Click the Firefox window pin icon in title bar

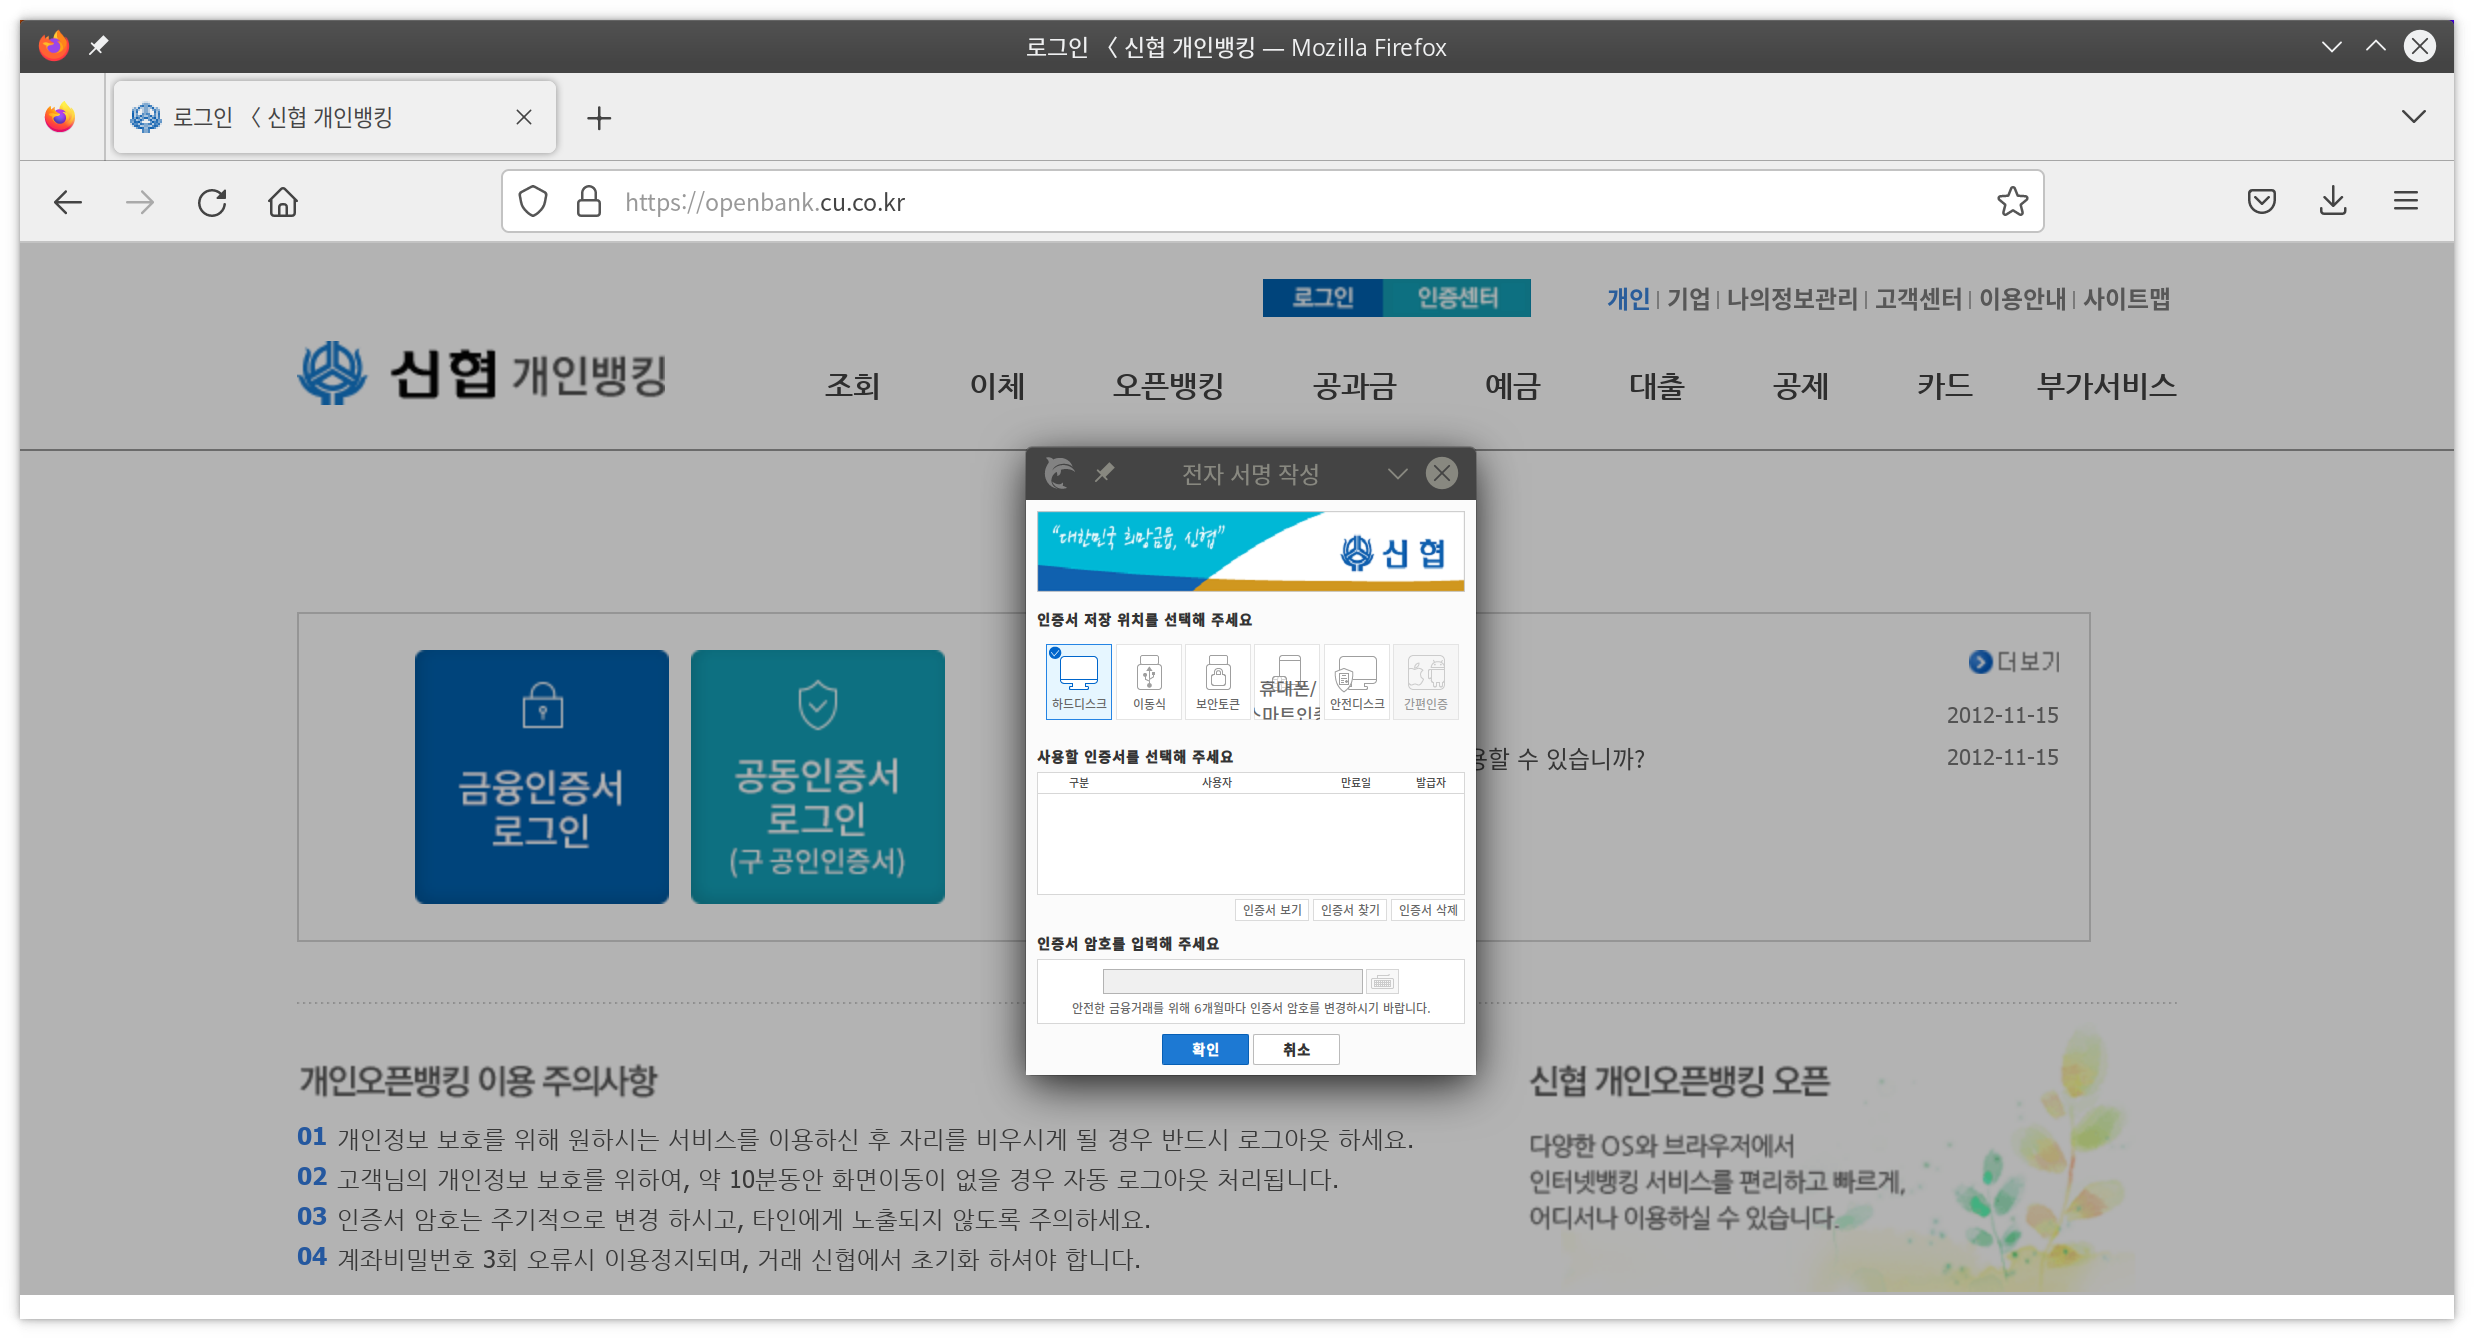click(x=98, y=46)
